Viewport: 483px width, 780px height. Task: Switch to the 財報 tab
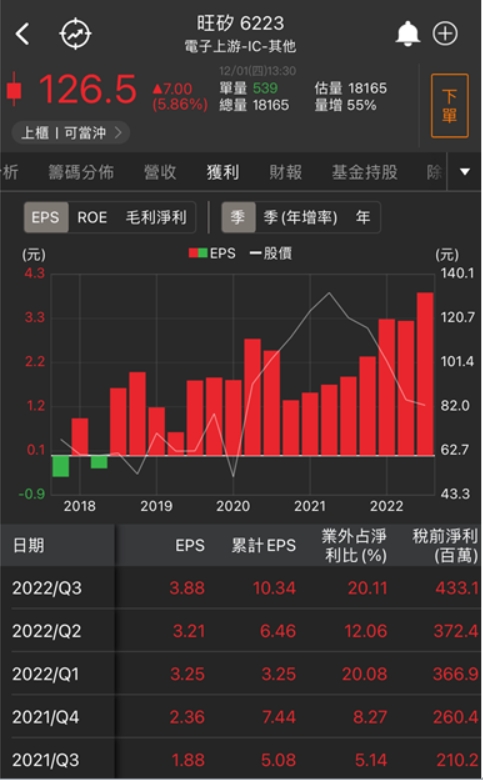[x=286, y=173]
